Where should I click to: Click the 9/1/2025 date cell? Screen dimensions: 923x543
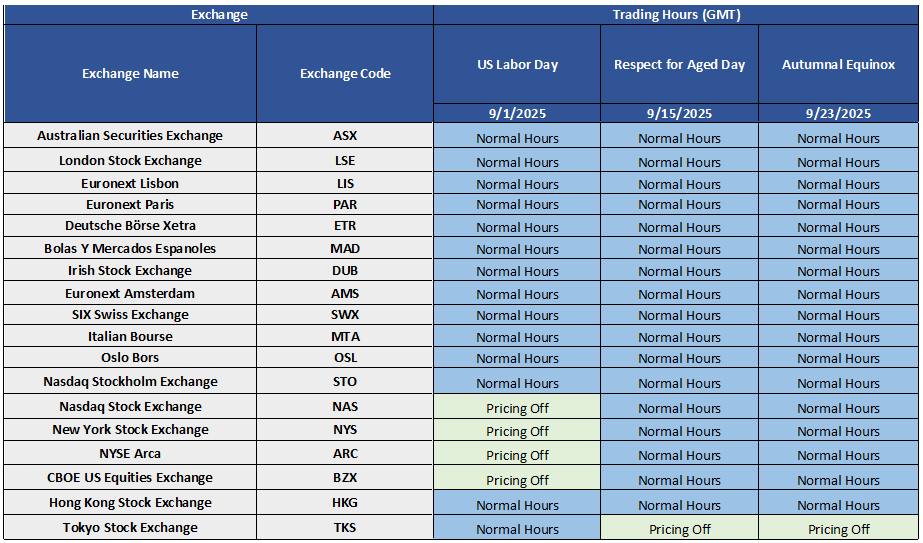pos(517,113)
